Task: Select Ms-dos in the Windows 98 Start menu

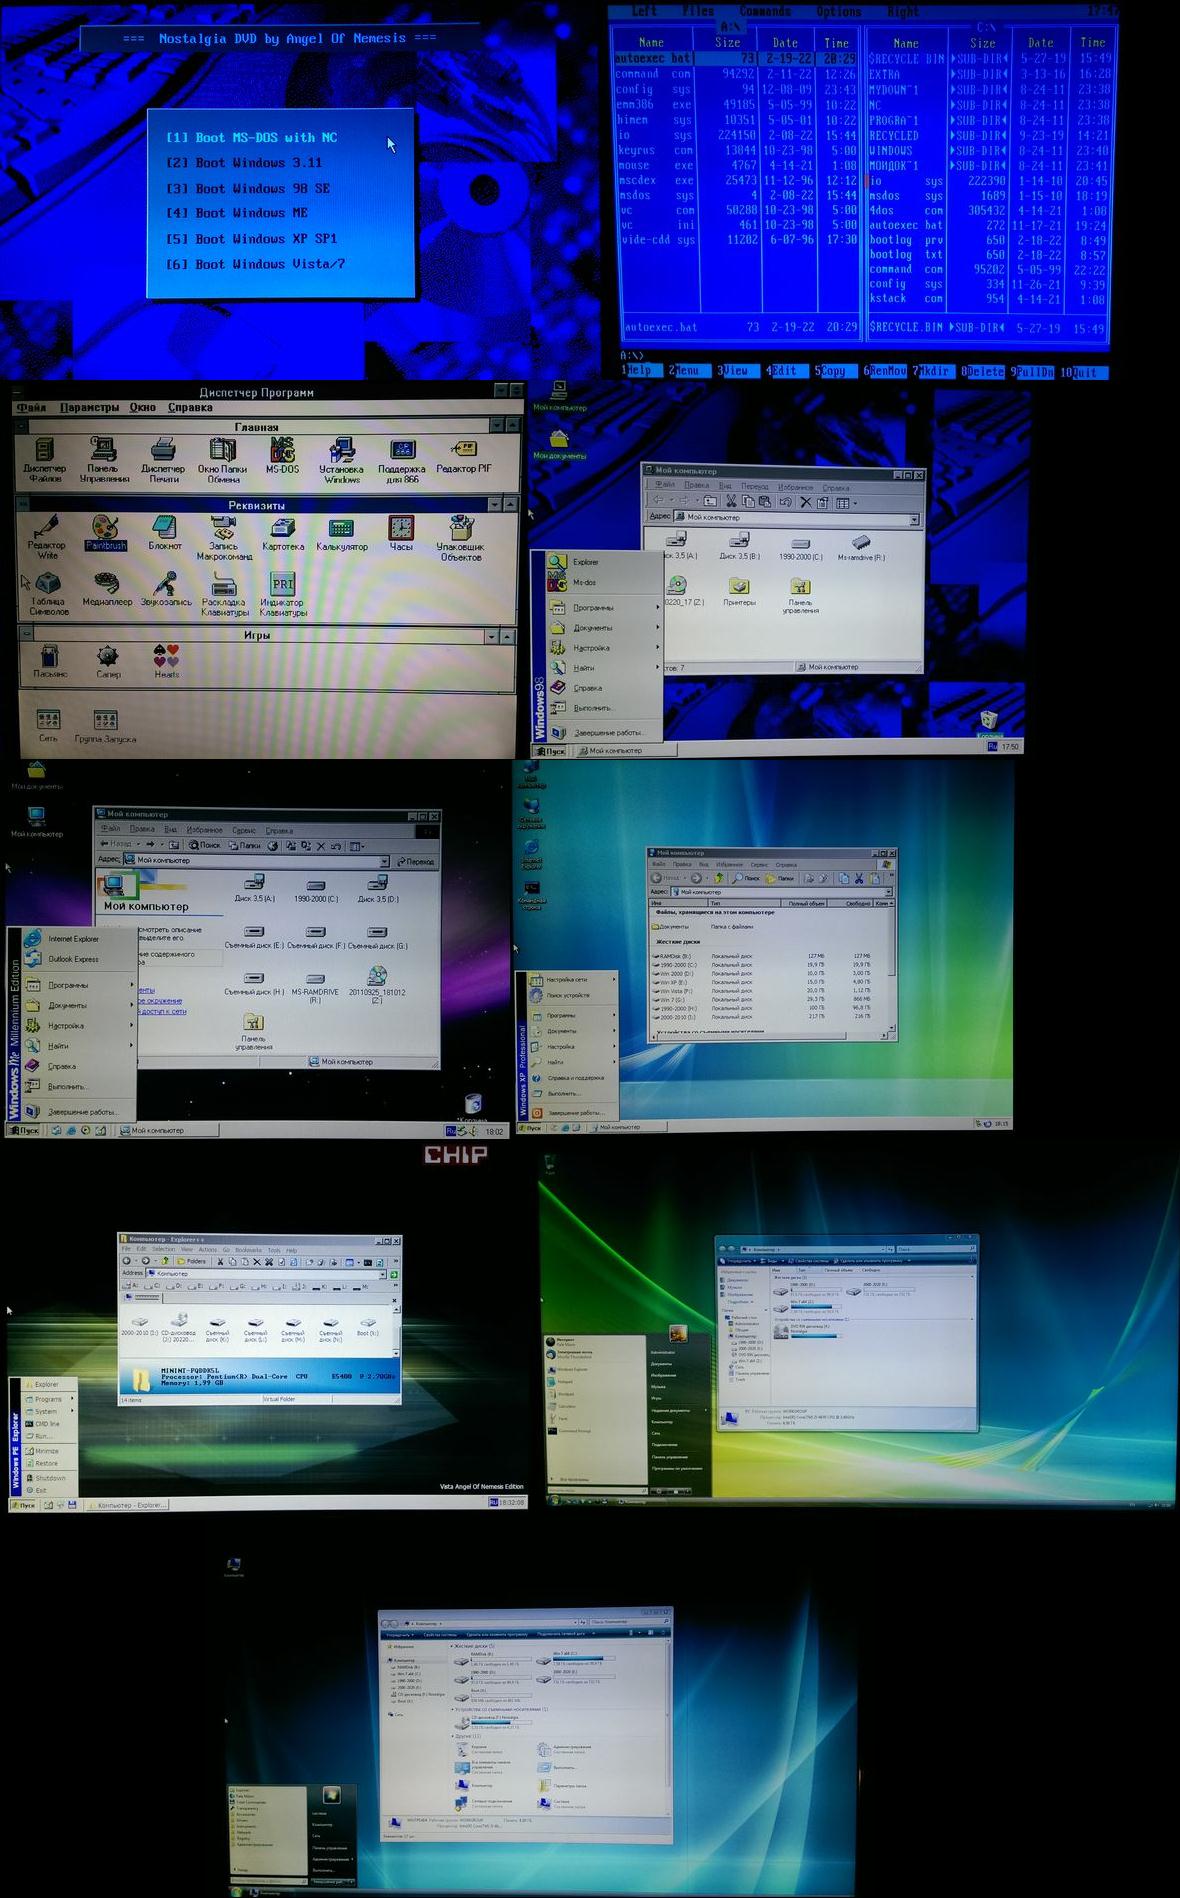Action: click(x=605, y=582)
